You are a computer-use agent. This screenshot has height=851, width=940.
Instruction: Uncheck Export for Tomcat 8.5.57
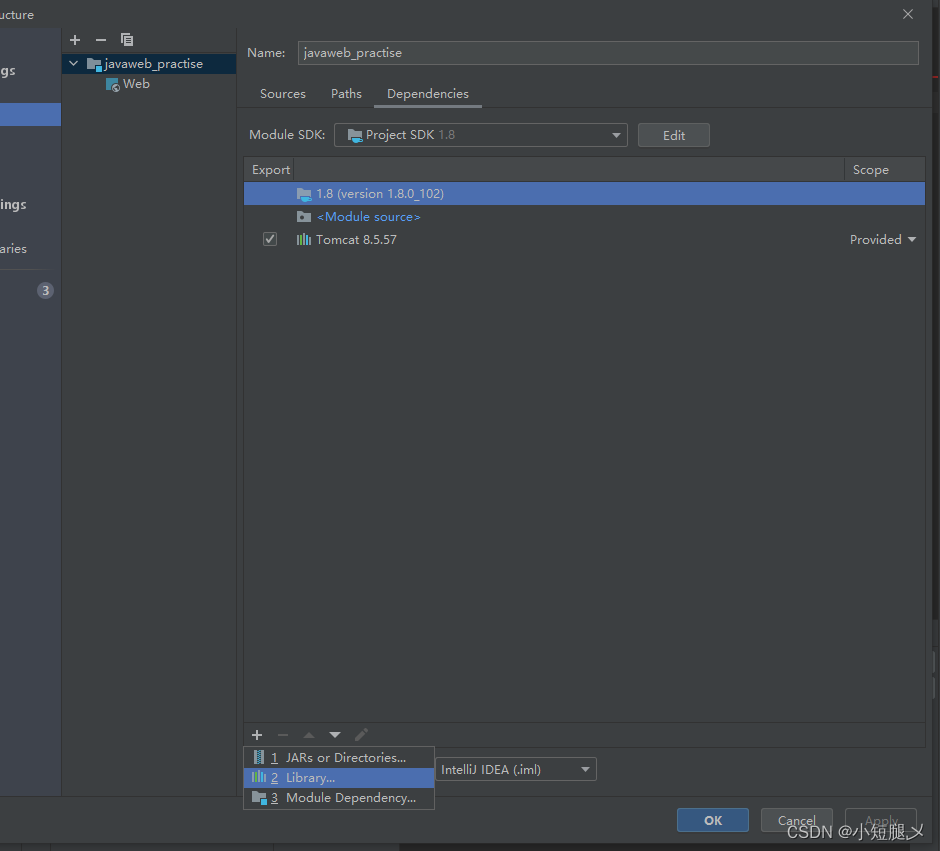(x=270, y=239)
